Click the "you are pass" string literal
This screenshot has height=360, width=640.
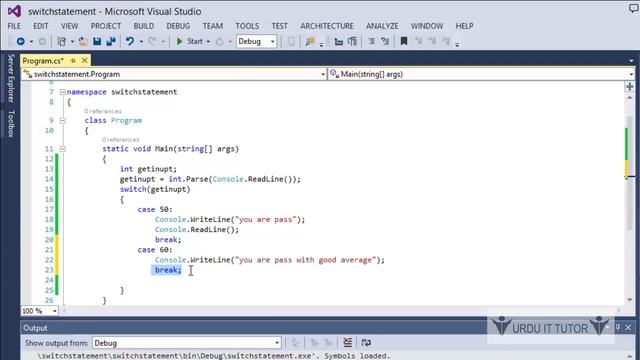pyautogui.click(x=266, y=220)
